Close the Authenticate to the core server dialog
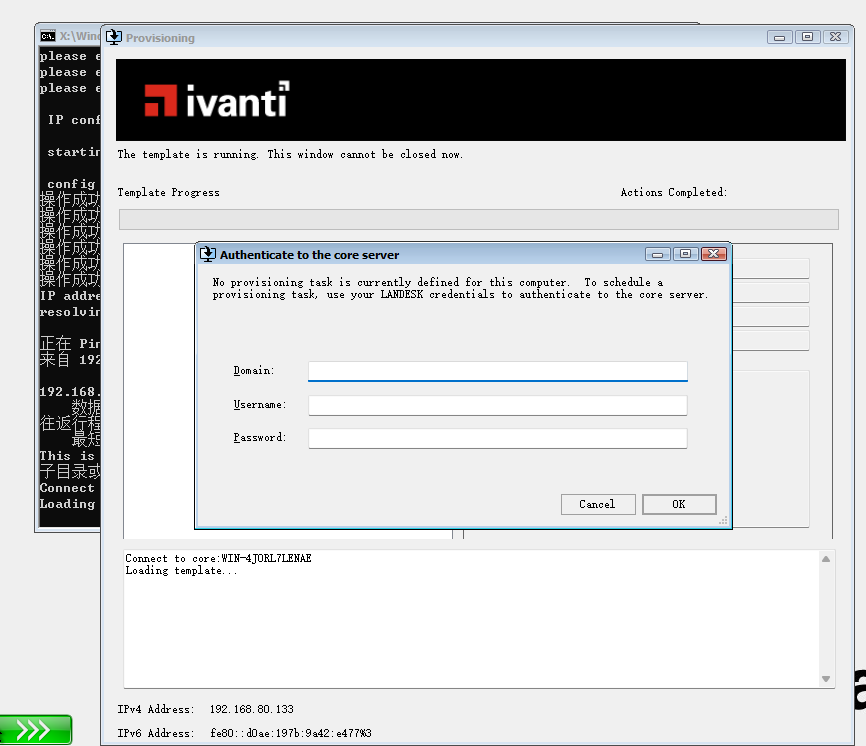 tap(713, 254)
